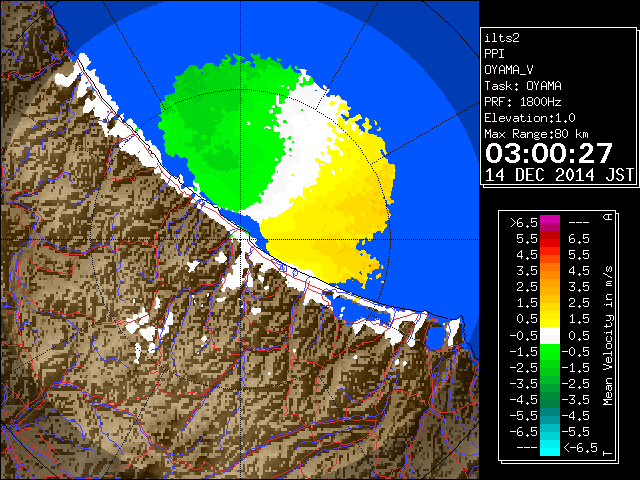Click the 'A' letter atop legend
The image size is (640, 480).
(x=608, y=217)
